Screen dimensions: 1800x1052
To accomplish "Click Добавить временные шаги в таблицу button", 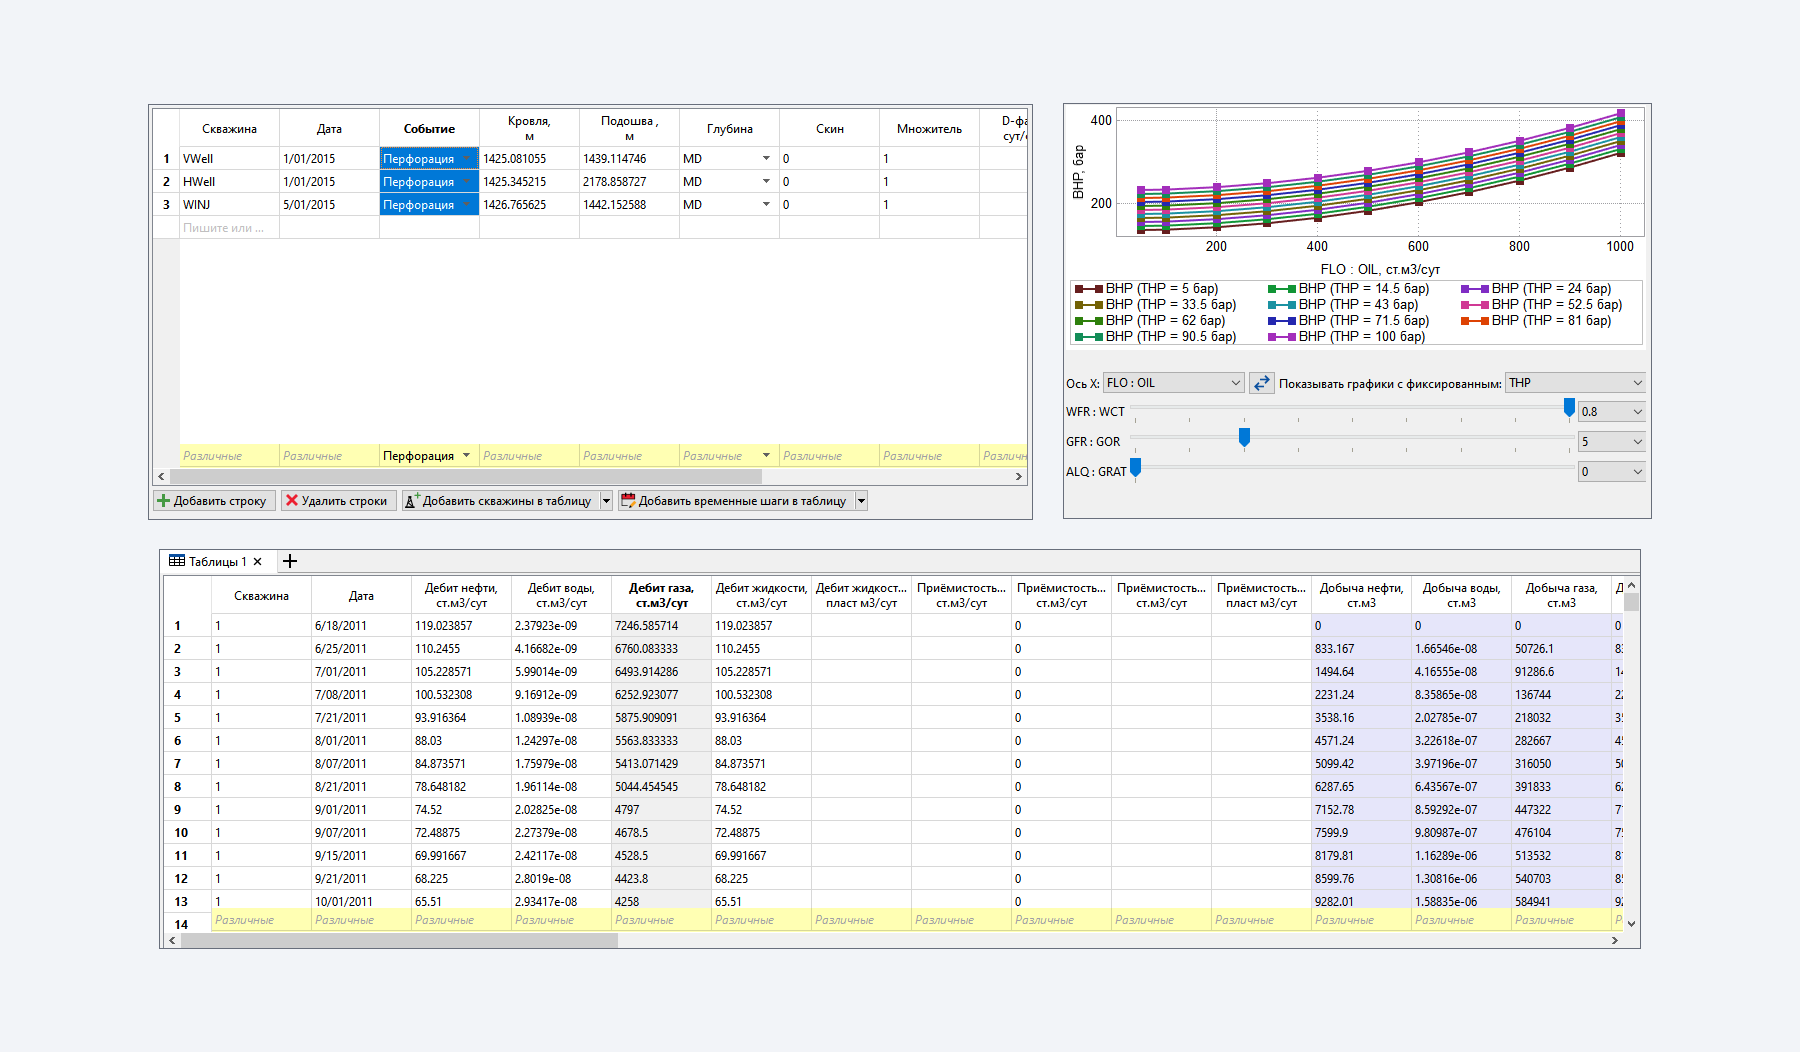I will pyautogui.click(x=735, y=501).
